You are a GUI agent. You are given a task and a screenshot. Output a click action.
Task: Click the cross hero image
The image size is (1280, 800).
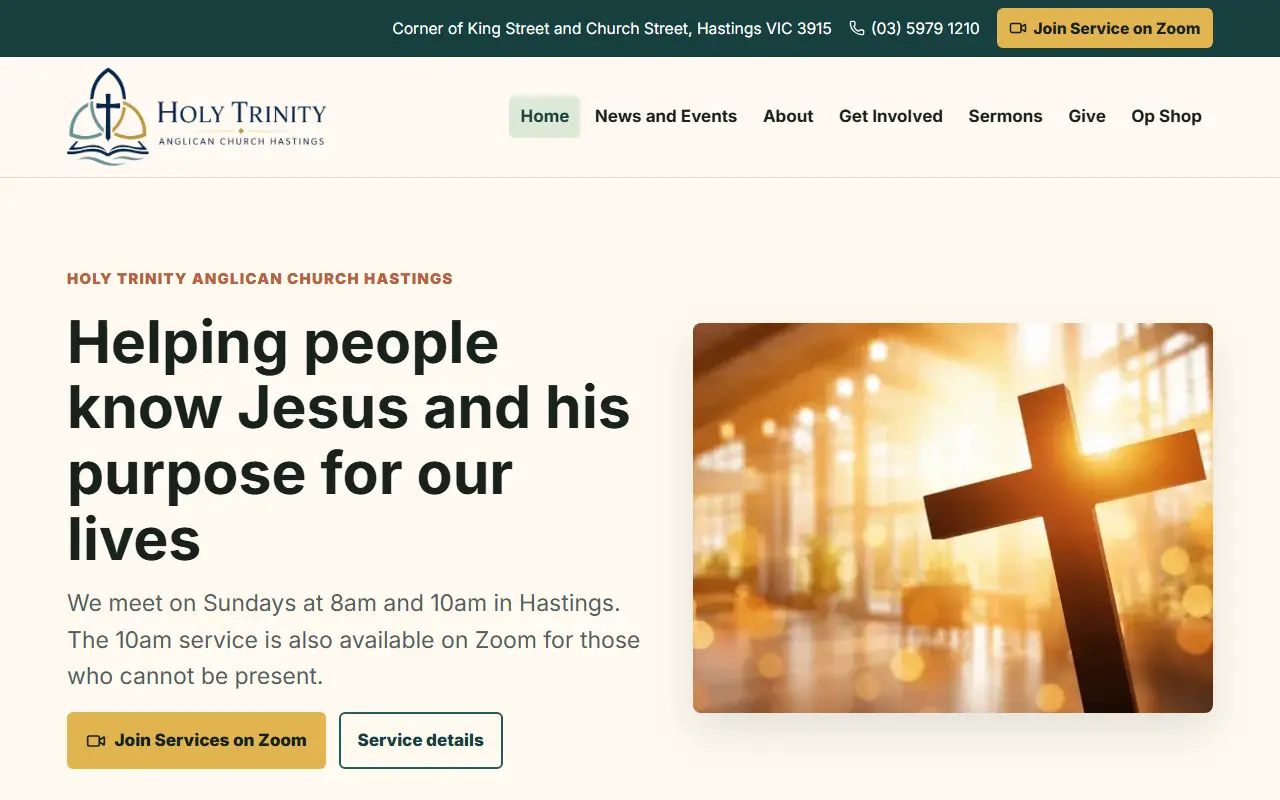click(x=953, y=518)
